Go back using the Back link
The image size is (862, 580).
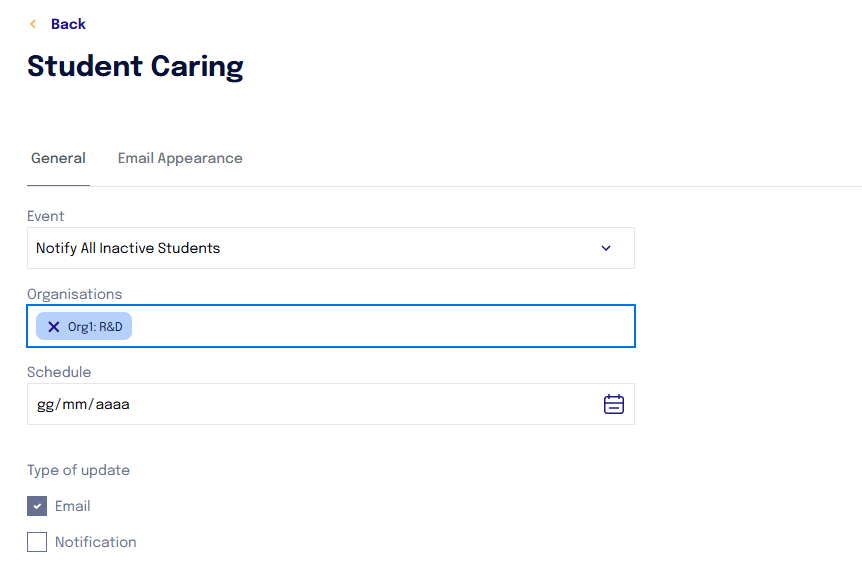coord(68,24)
